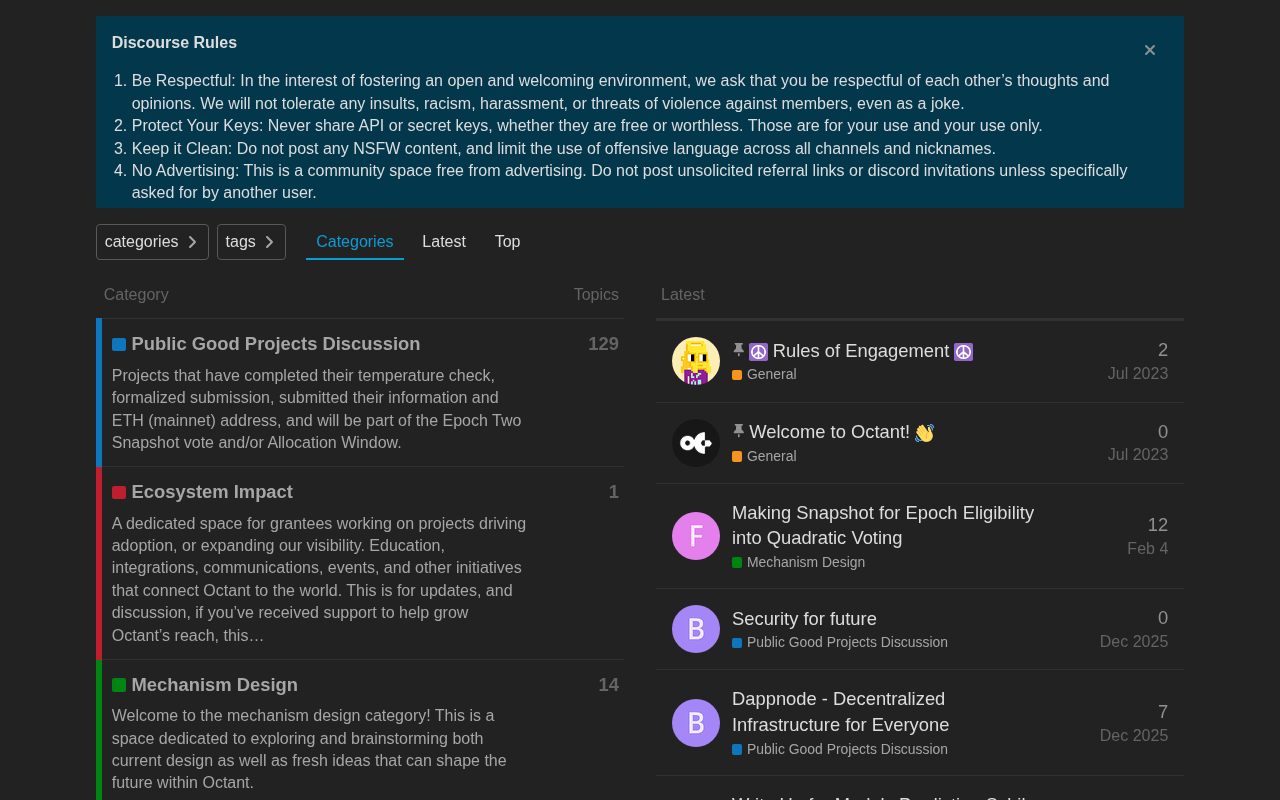Click the Octant logo avatar
Image resolution: width=1280 pixels, height=800 pixels.
point(696,443)
